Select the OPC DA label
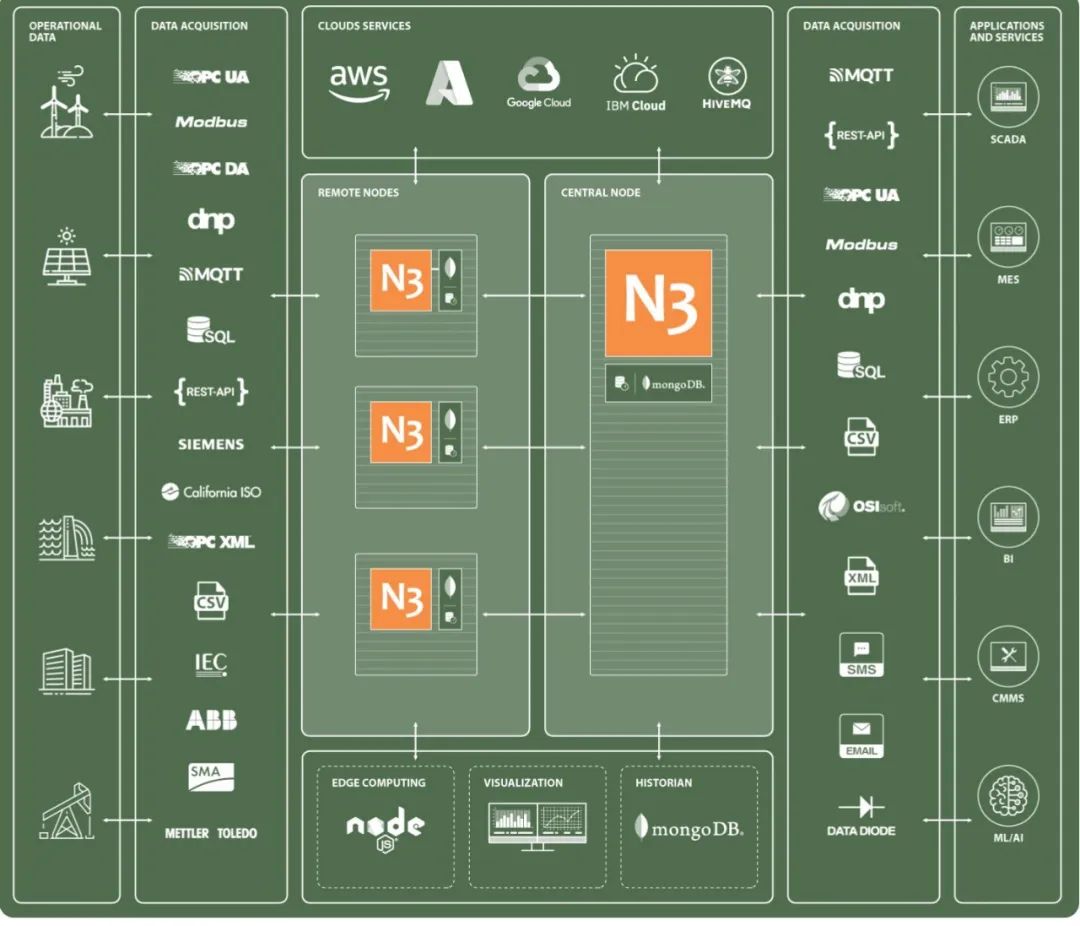 pos(211,169)
